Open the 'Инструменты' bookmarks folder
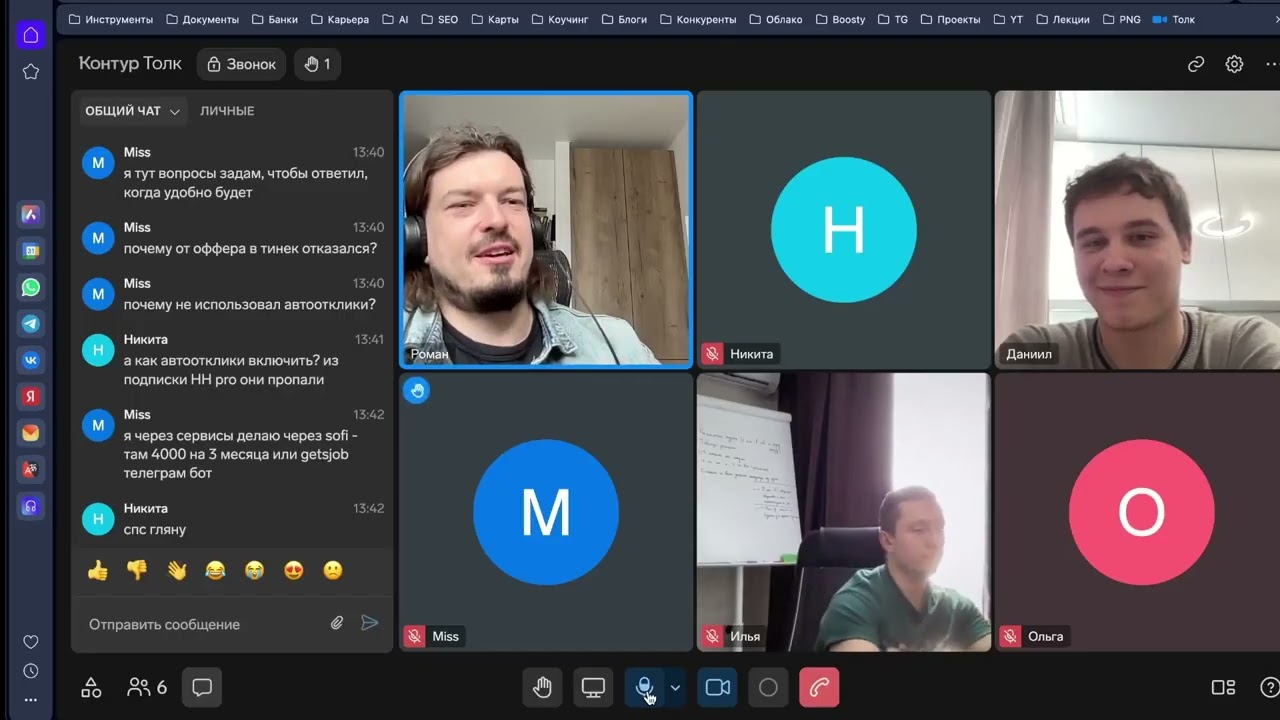Viewport: 1280px width, 720px height. tap(111, 19)
